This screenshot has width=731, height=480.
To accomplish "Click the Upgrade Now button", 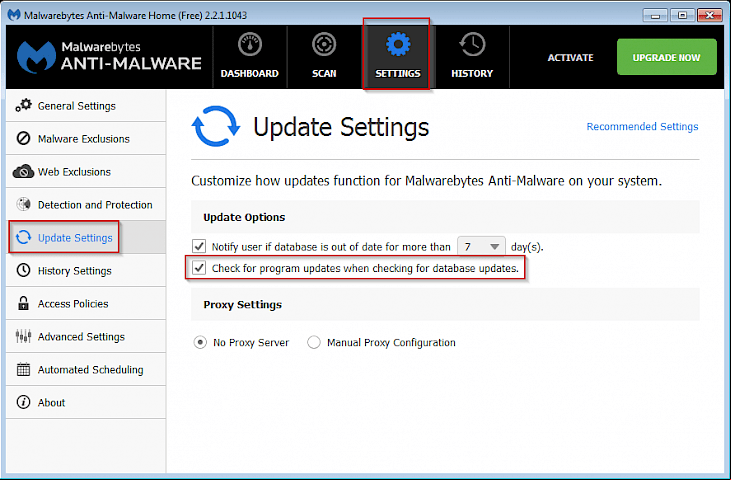I will coord(667,57).
